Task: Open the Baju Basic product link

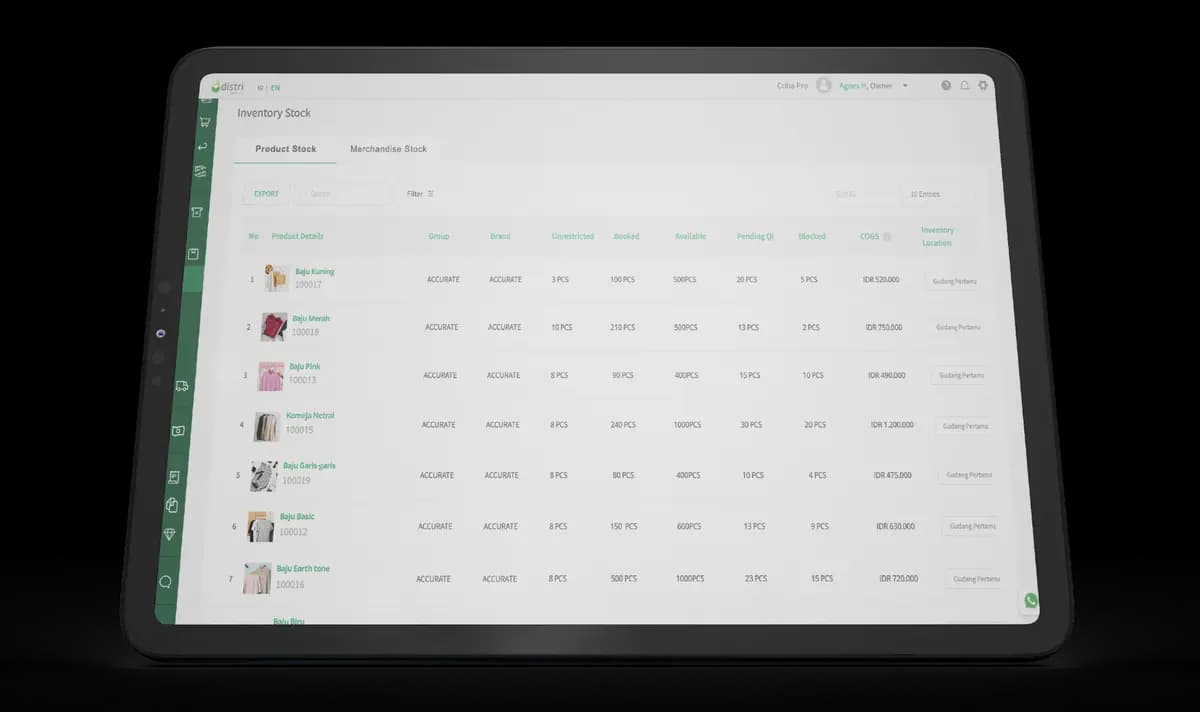Action: [297, 517]
